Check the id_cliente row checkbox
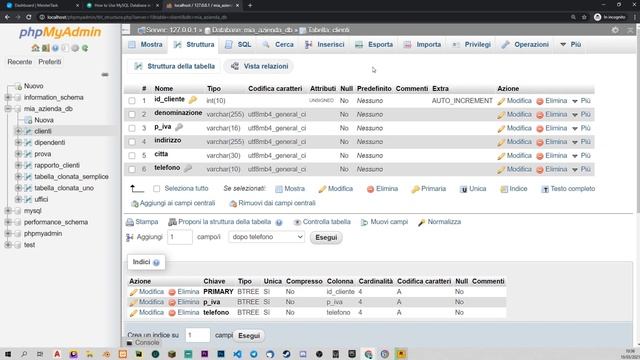The image size is (640, 360). pos(132,101)
